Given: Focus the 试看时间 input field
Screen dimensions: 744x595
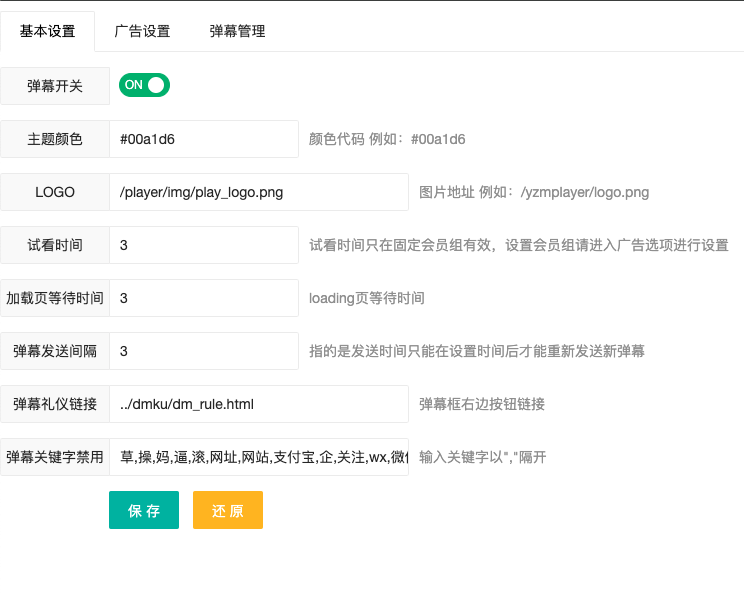Looking at the screenshot, I should tap(204, 245).
